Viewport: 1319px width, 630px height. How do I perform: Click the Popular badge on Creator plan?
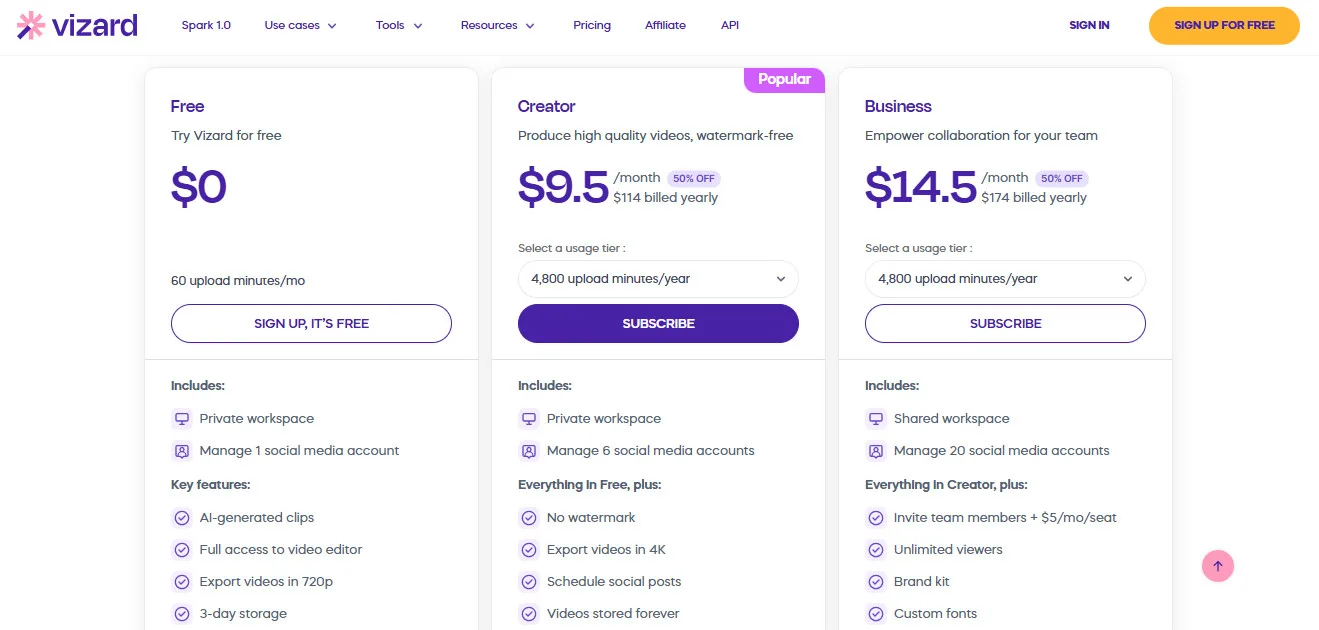[x=784, y=79]
